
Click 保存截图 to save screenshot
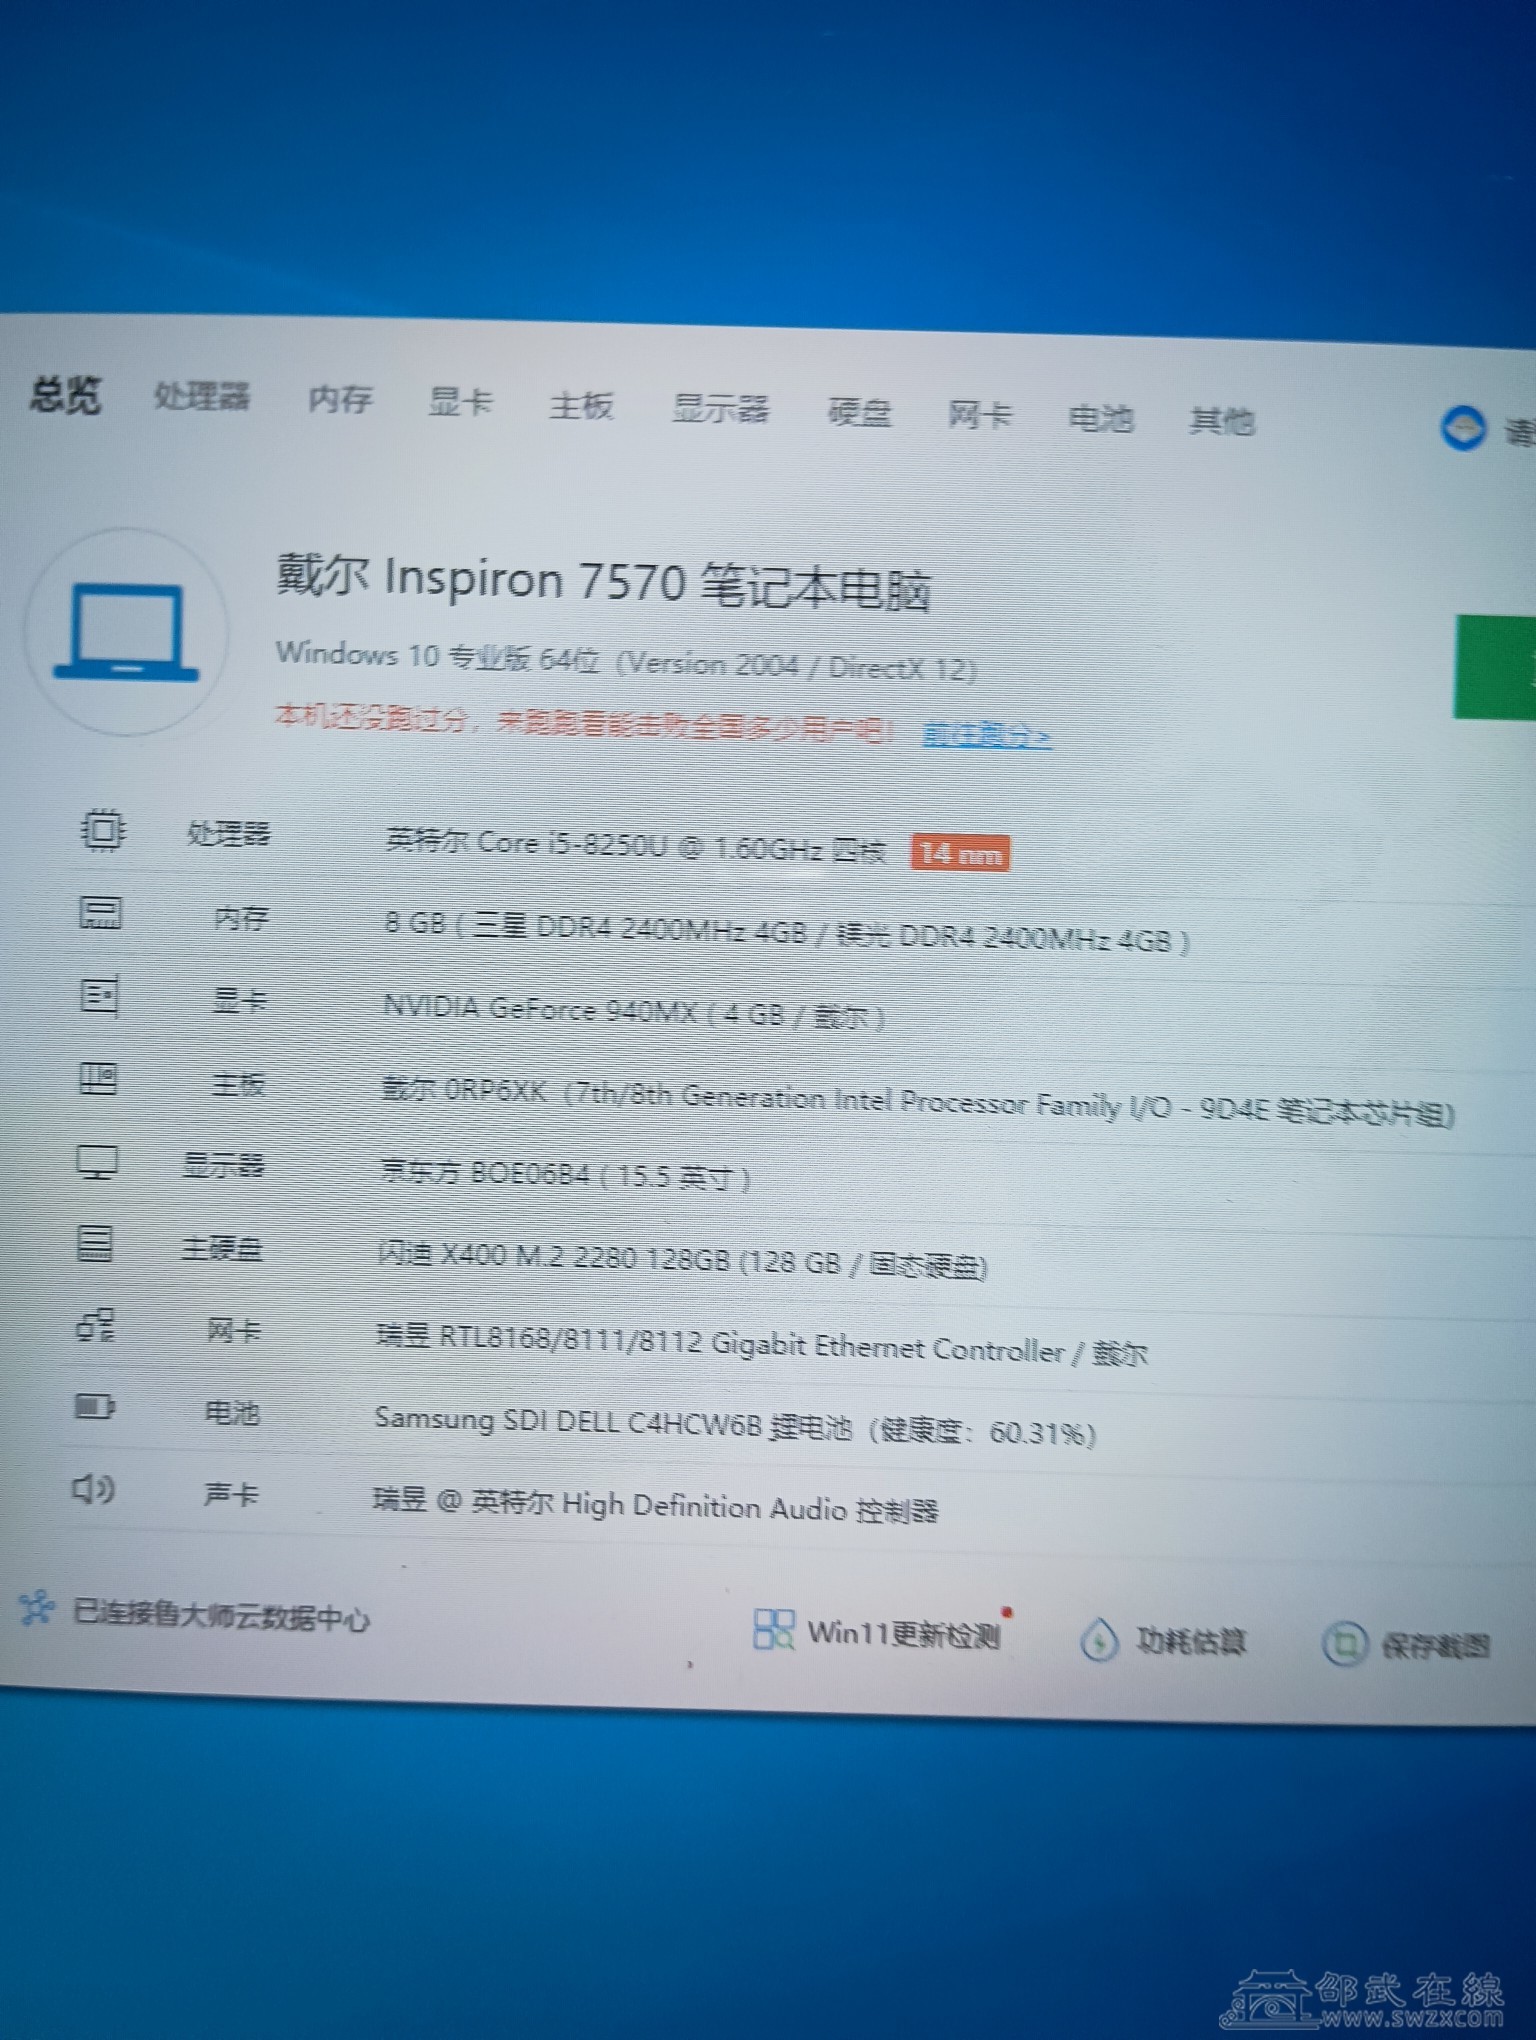1408,1645
